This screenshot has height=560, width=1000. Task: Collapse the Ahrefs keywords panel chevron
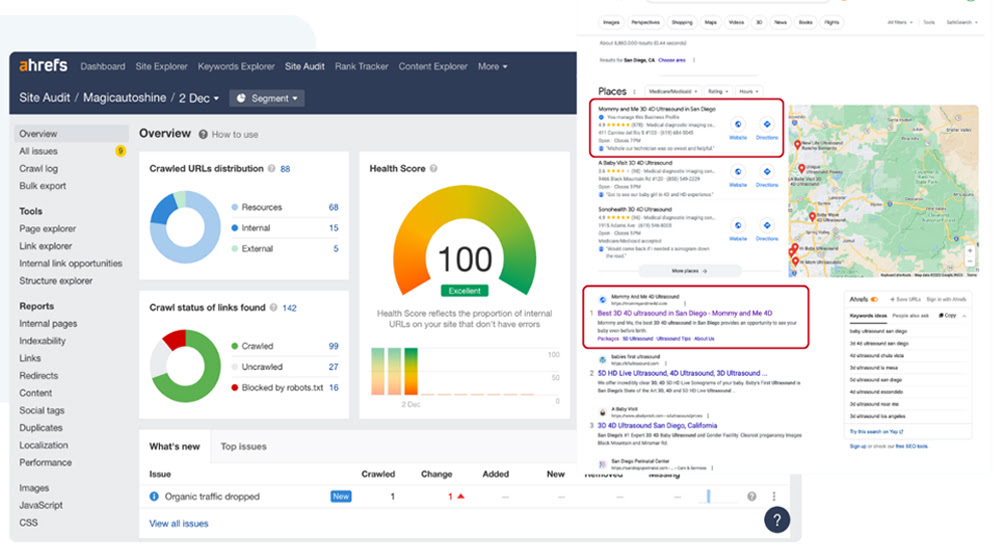[x=964, y=316]
